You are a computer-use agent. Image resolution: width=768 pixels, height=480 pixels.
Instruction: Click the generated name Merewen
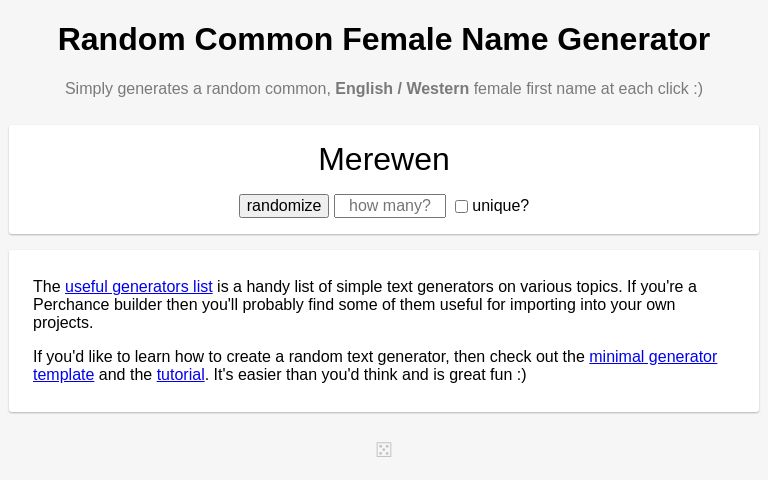click(384, 159)
